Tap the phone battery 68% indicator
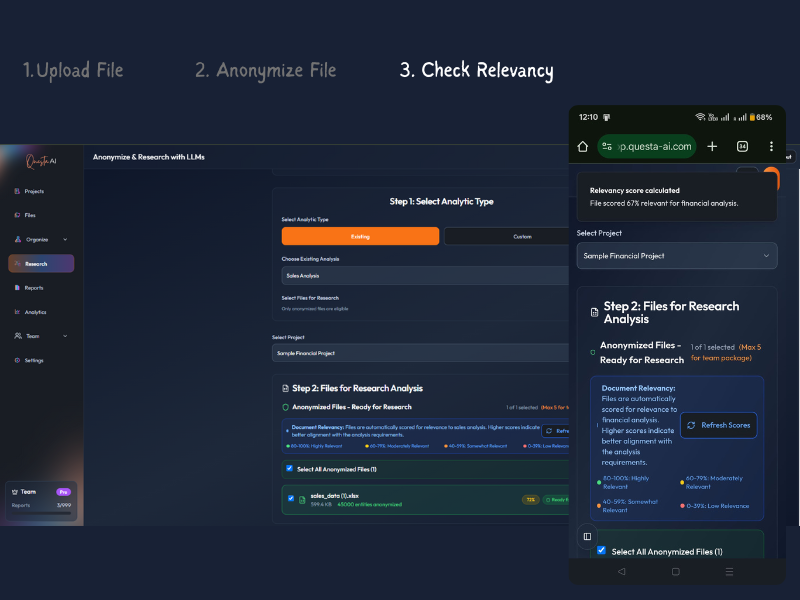The height and width of the screenshot is (600, 800). 761,117
